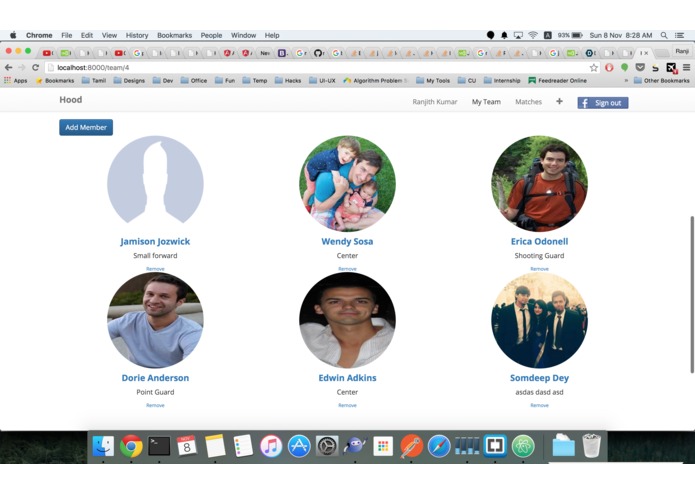
Task: Open Dorie Anderson's profile name
Action: pos(155,378)
